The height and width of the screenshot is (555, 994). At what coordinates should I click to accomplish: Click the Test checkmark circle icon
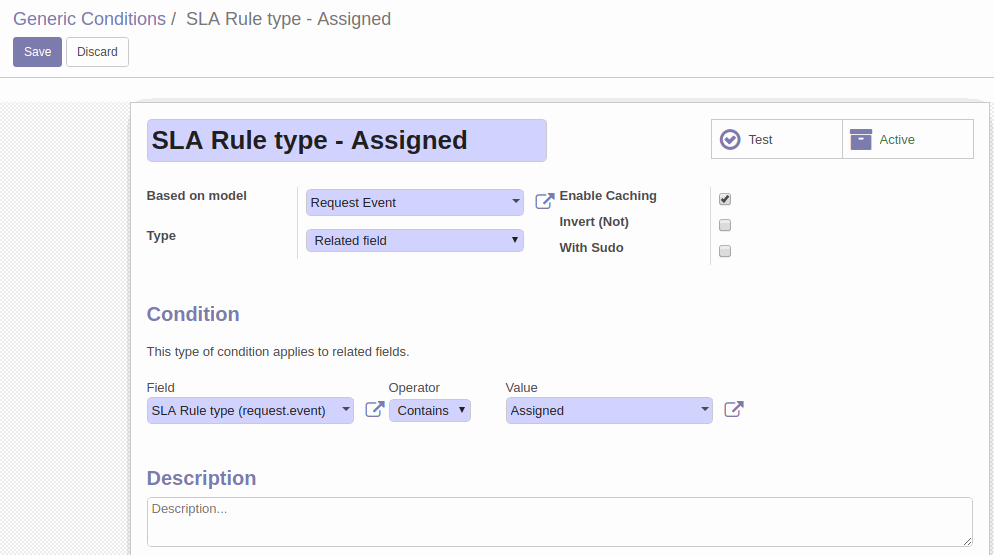(730, 140)
